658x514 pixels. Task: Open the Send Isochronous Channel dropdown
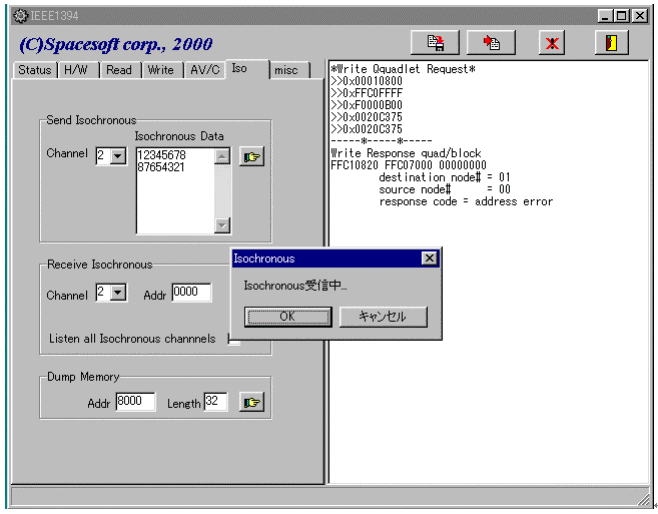click(x=118, y=156)
